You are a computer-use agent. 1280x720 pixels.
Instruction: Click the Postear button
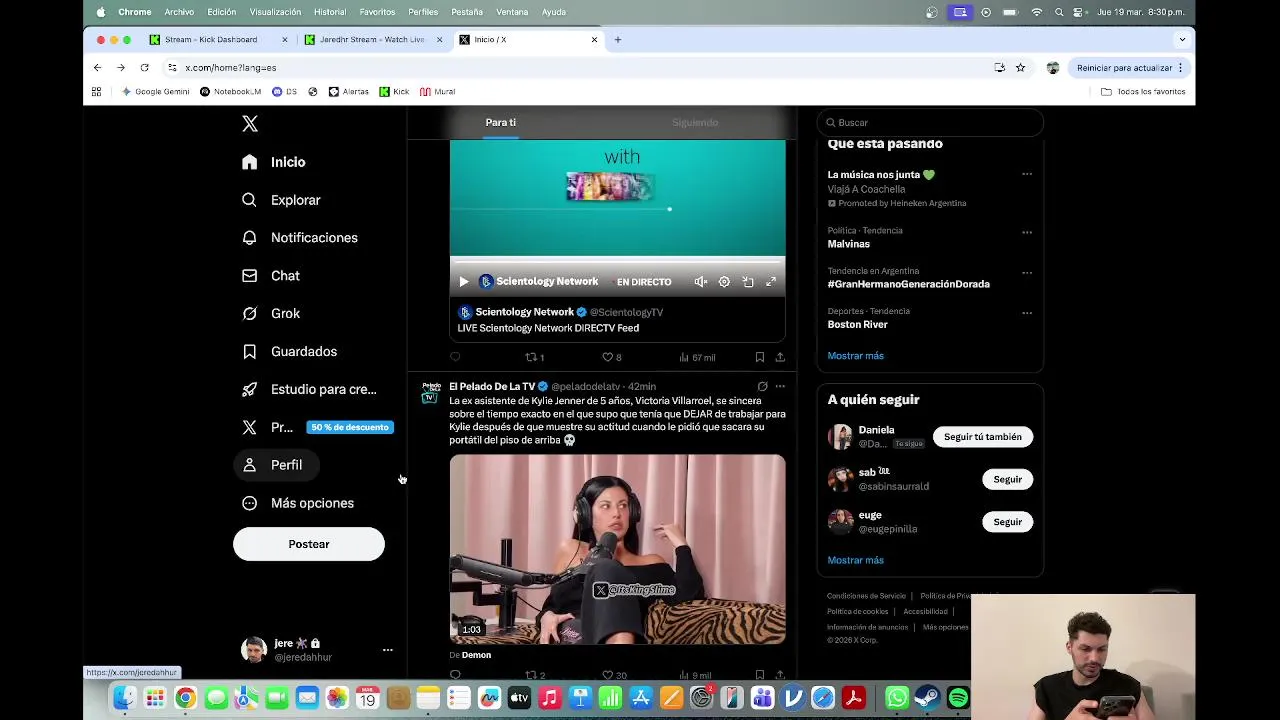pyautogui.click(x=309, y=544)
